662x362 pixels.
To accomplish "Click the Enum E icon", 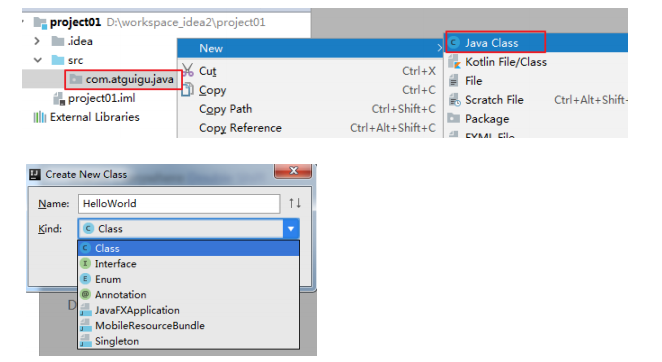I will (86, 279).
